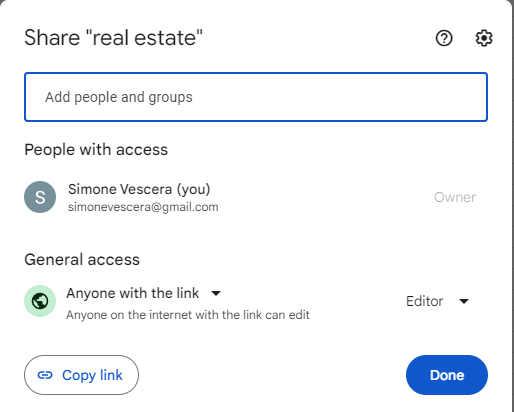
Task: Open the Editor role dropdown
Action: coord(438,301)
